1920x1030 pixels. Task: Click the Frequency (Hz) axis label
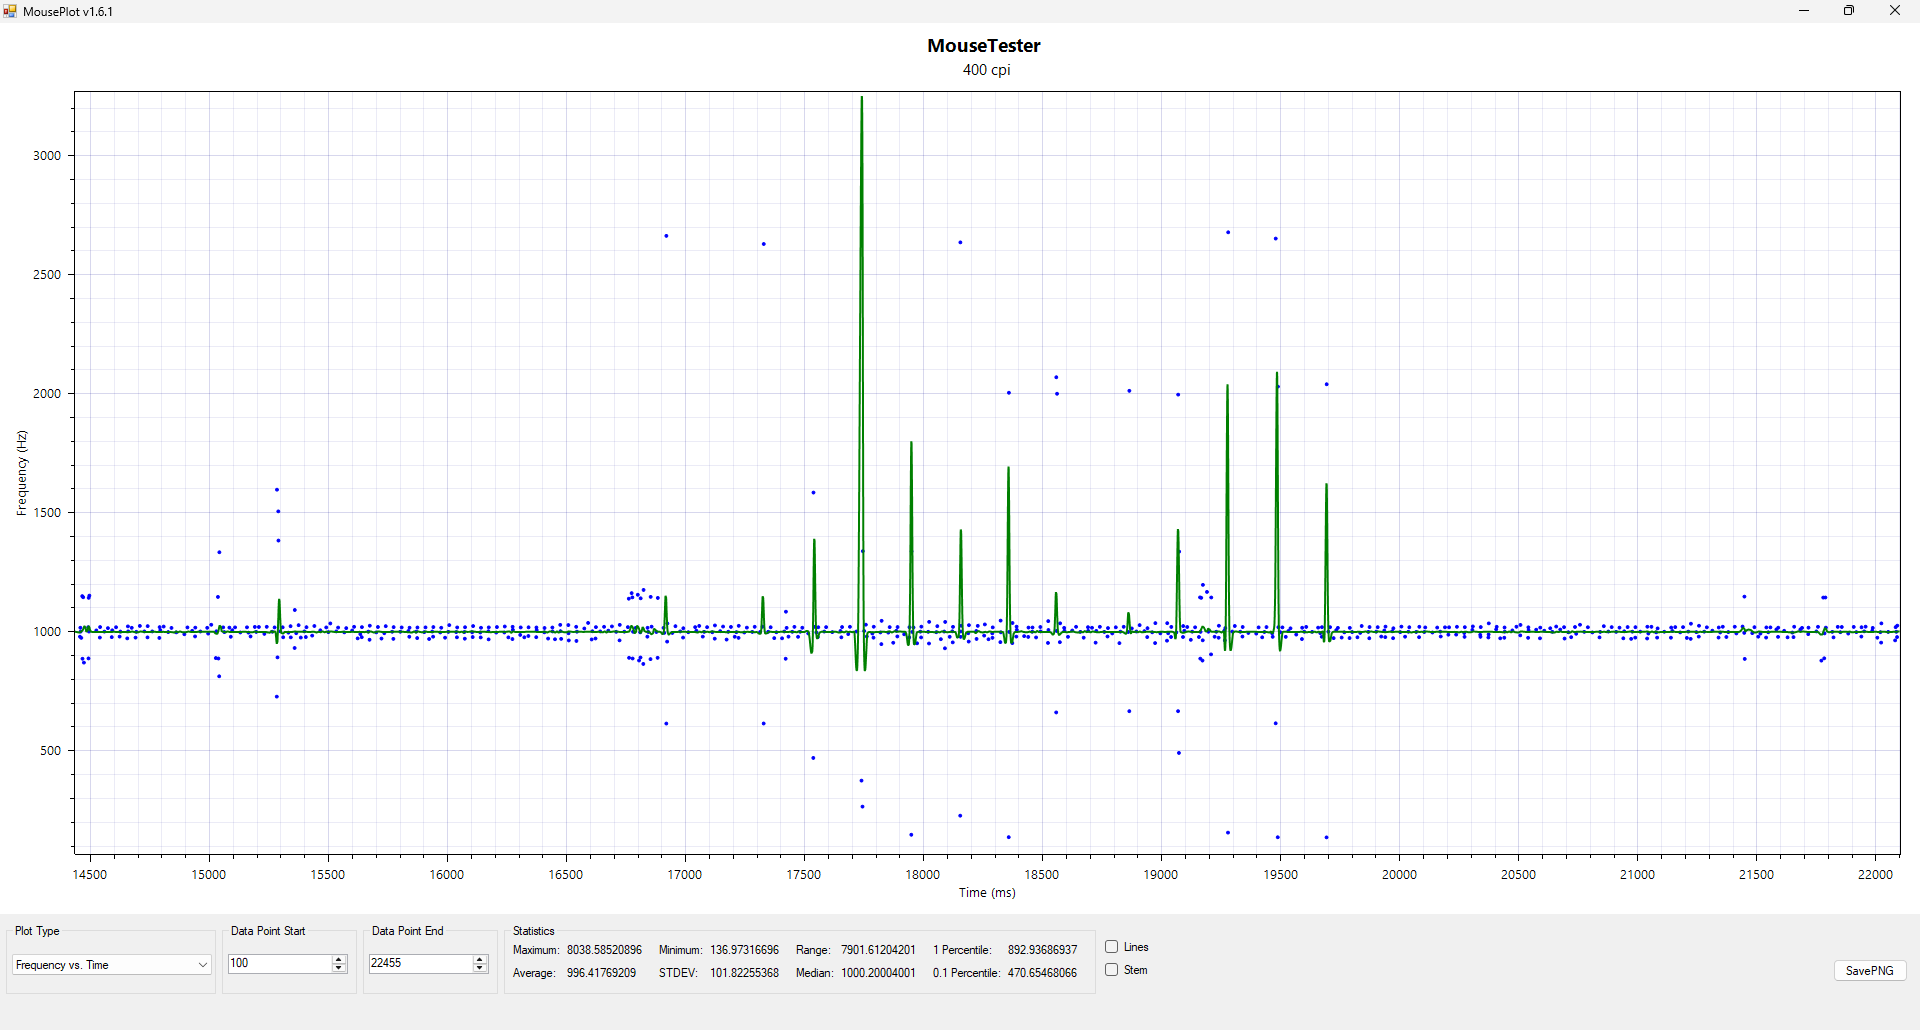(22, 473)
